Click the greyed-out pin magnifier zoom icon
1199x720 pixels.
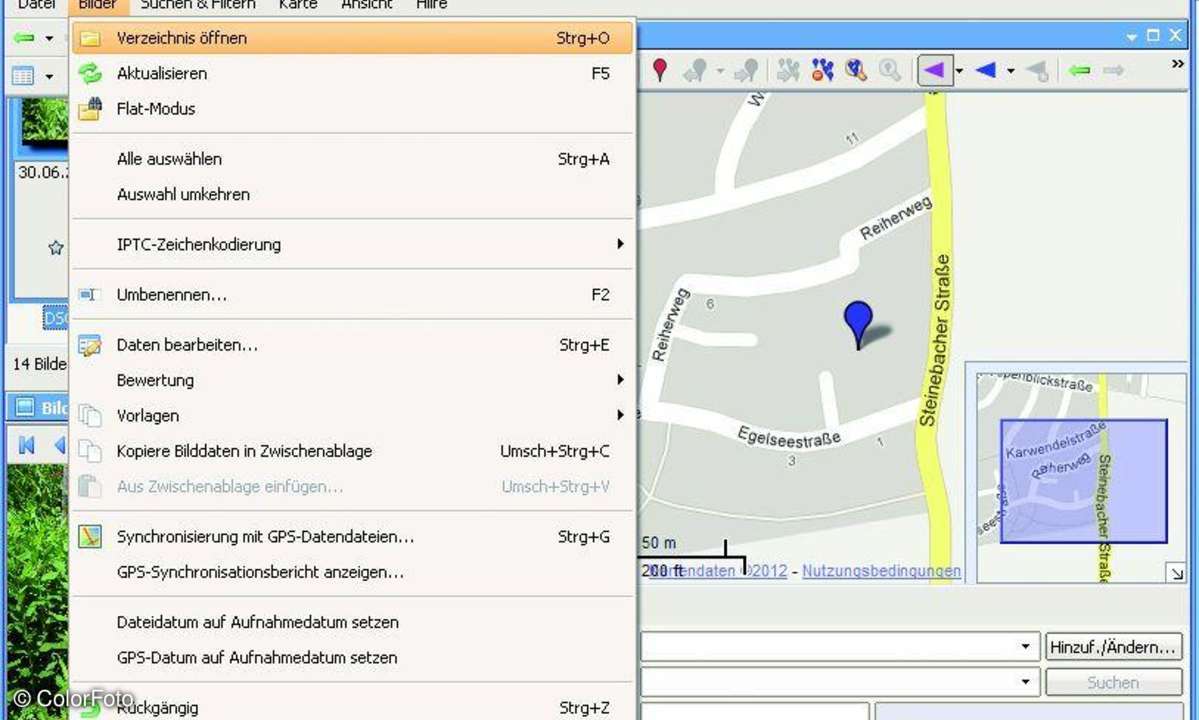click(889, 70)
